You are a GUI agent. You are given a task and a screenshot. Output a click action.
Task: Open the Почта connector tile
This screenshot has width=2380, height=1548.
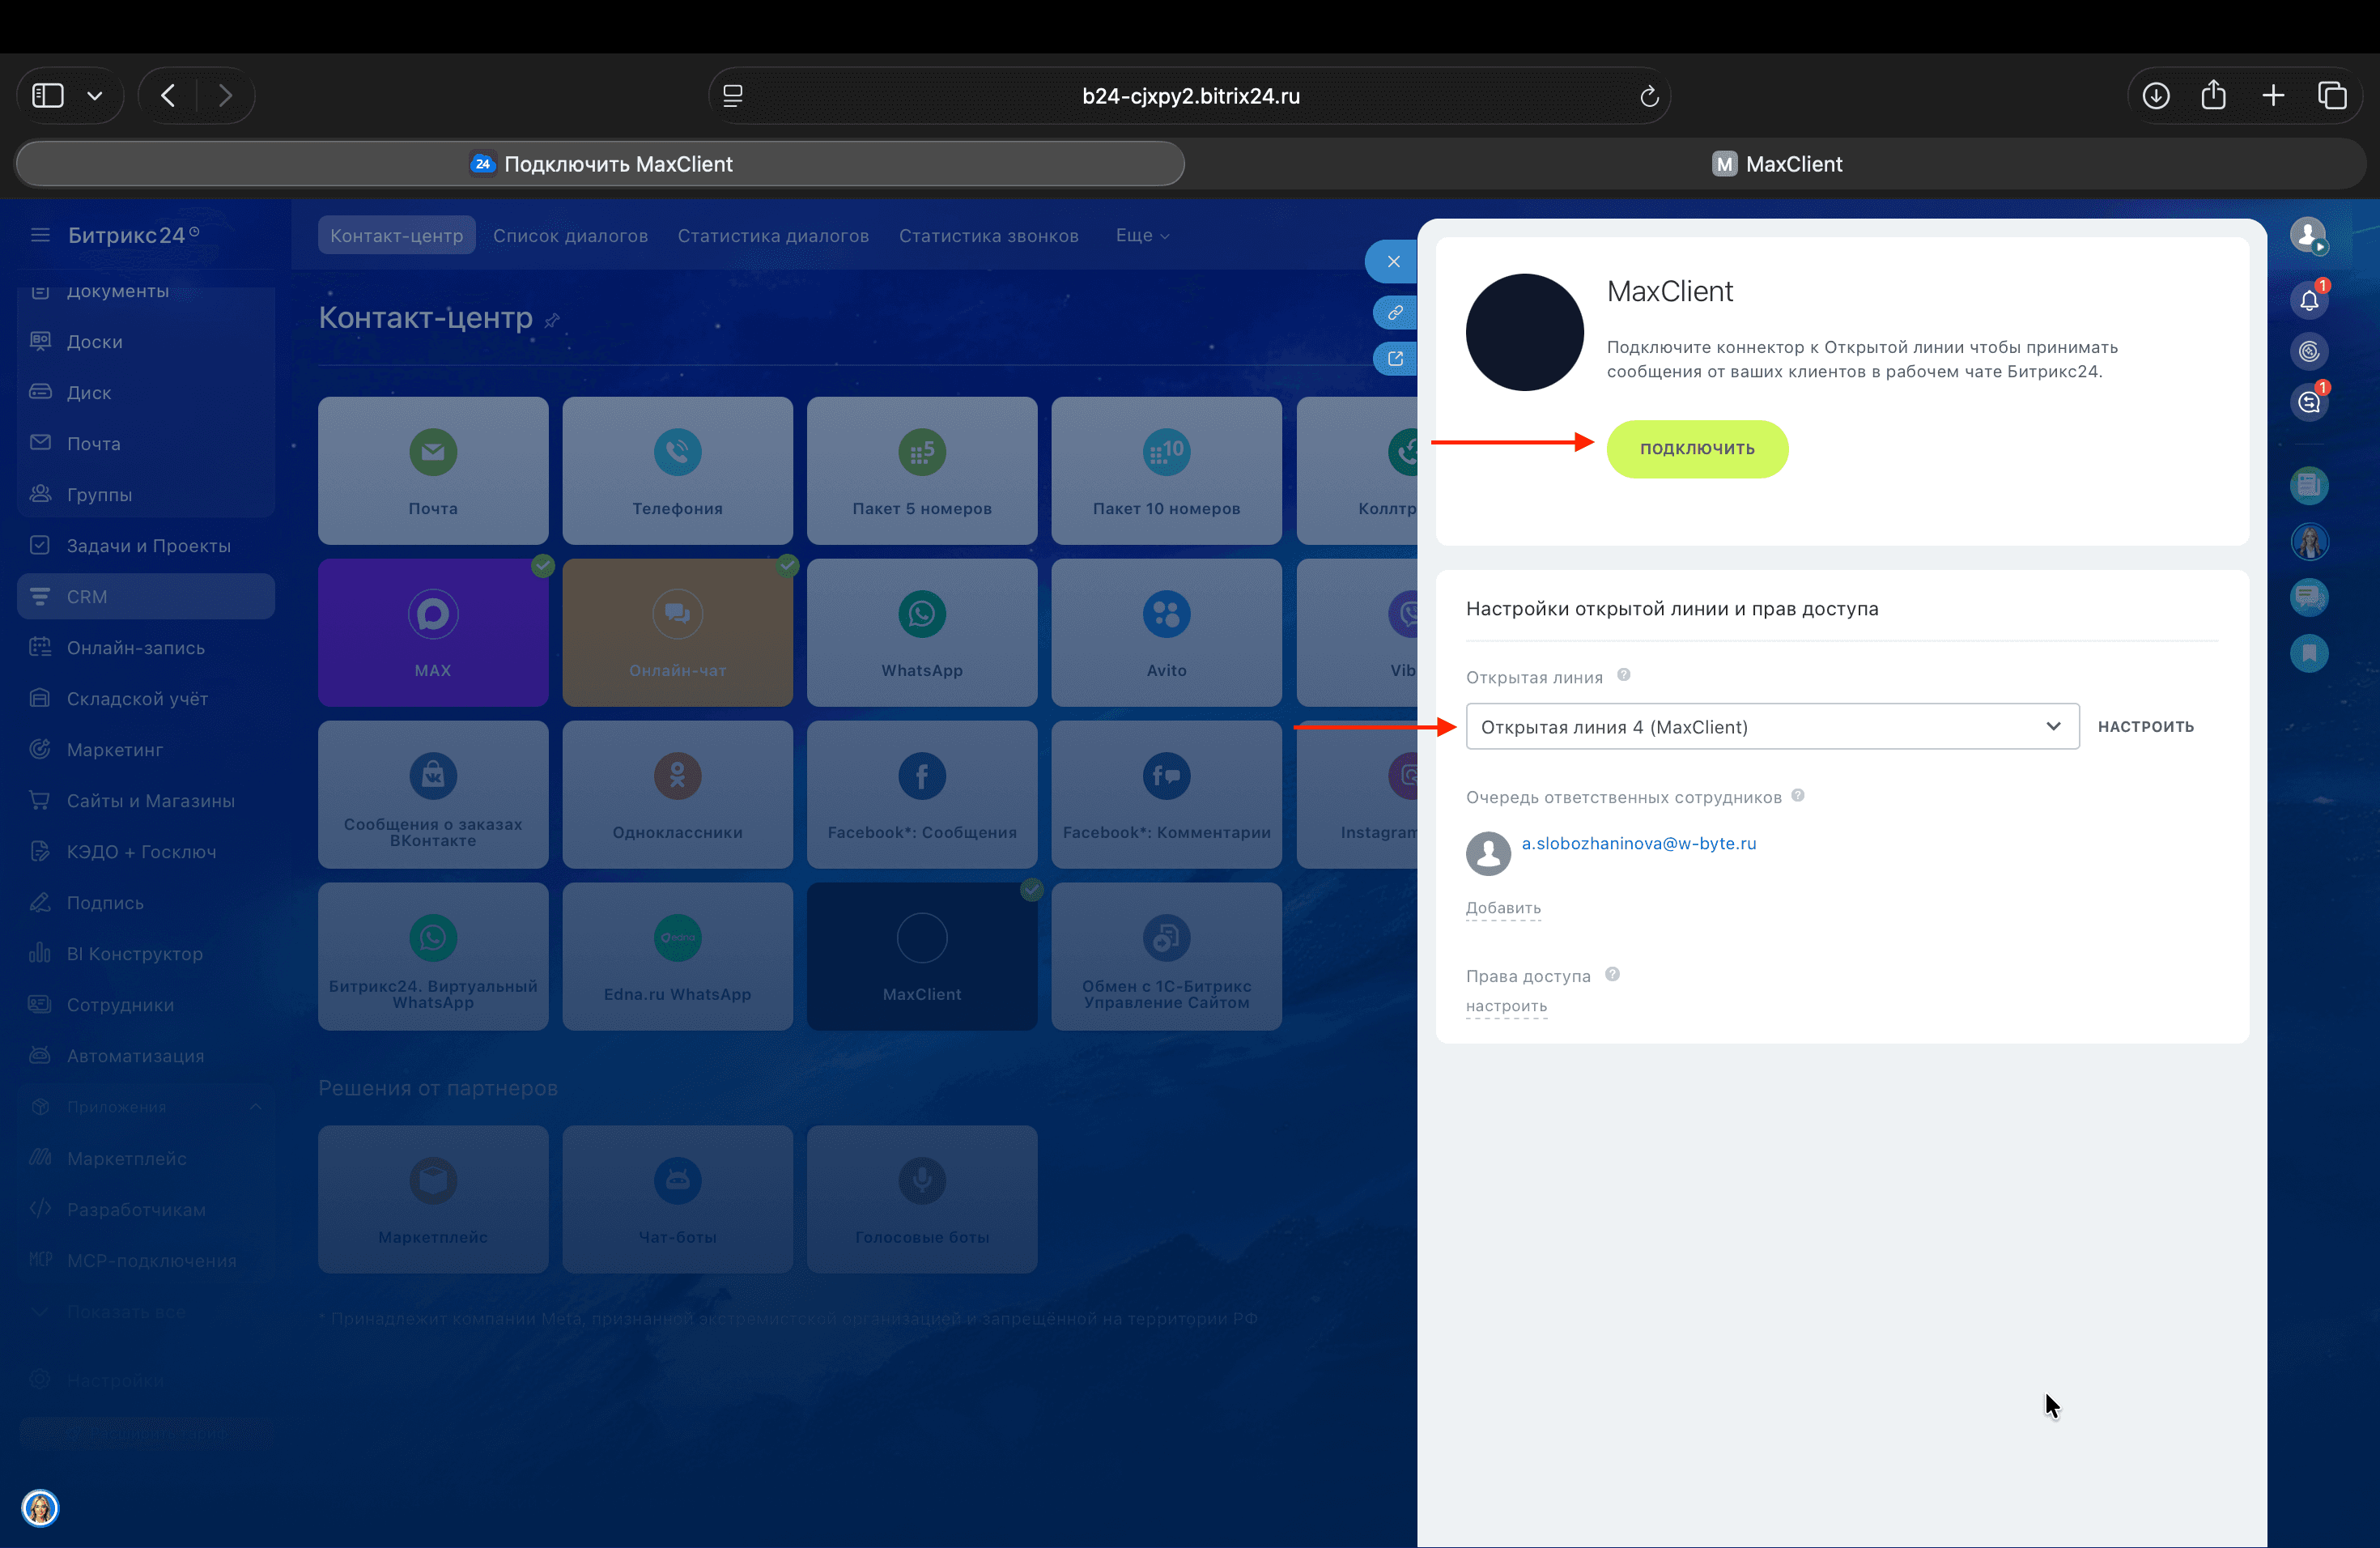pyautogui.click(x=433, y=471)
